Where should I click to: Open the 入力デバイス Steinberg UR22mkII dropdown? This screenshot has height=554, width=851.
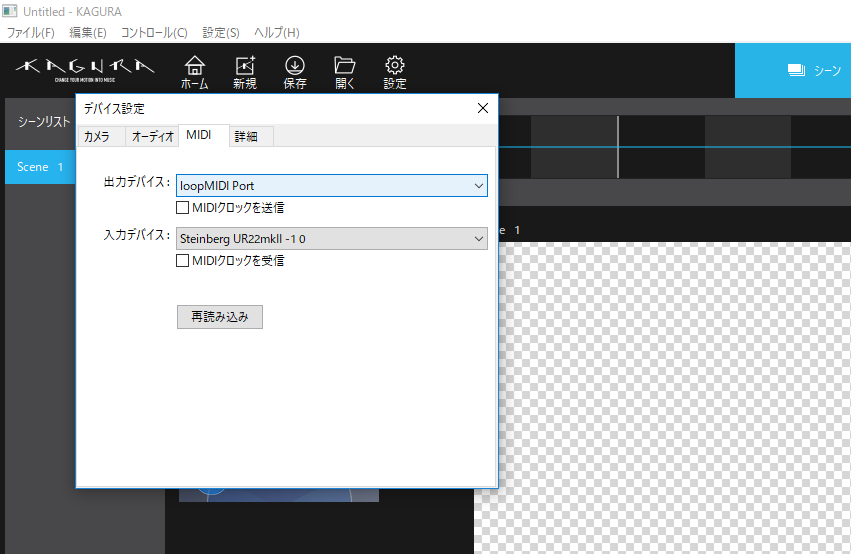pyautogui.click(x=332, y=239)
